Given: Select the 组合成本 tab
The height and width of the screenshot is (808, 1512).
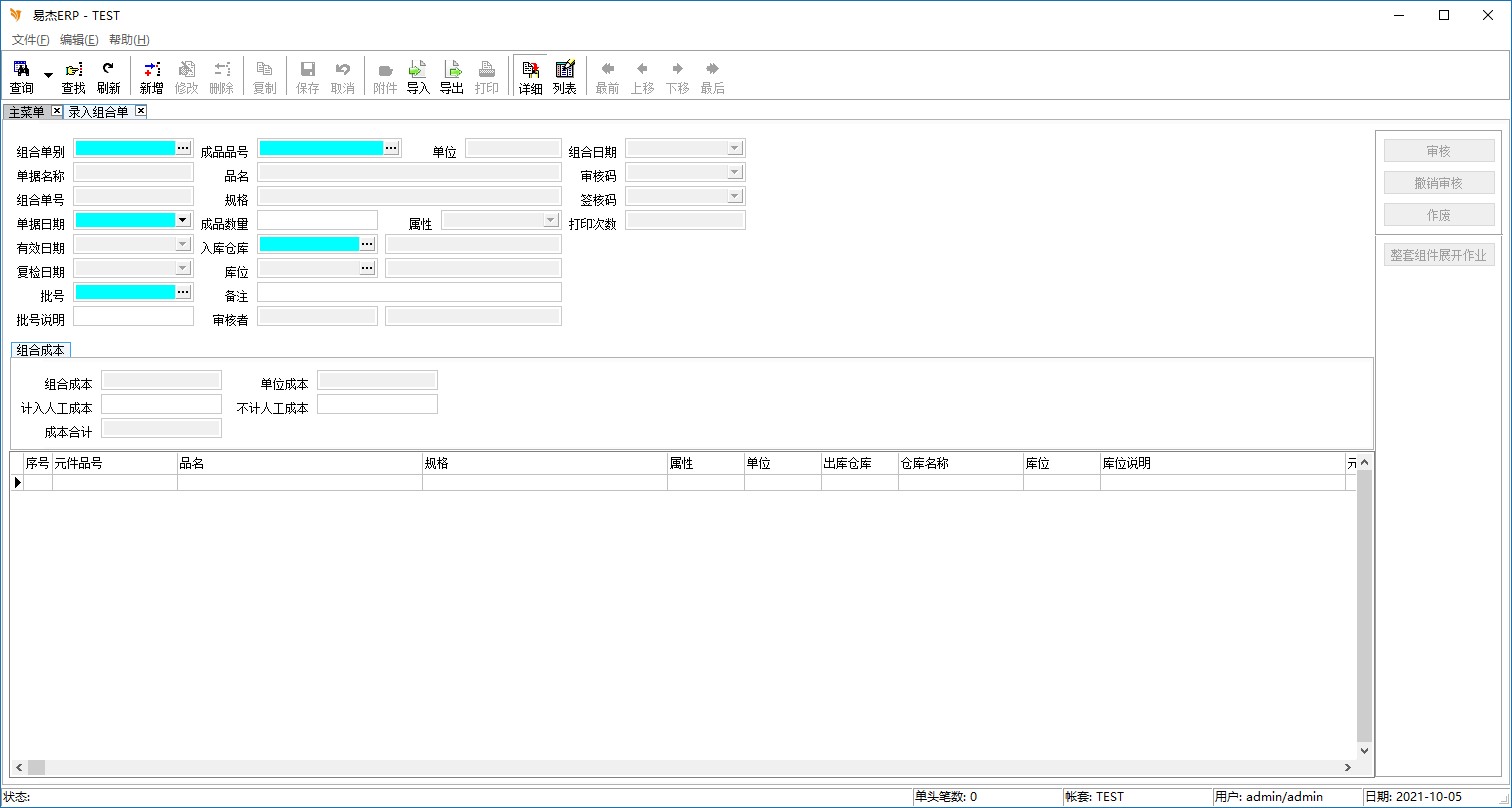Looking at the screenshot, I should tap(41, 350).
